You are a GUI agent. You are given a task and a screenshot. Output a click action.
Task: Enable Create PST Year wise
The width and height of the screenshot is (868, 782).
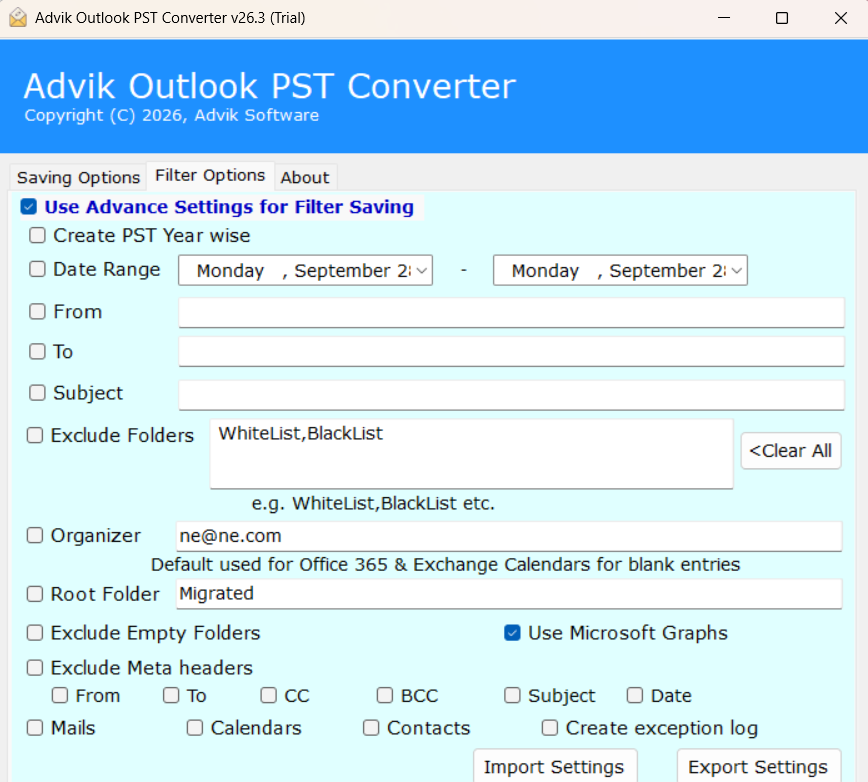[x=37, y=236]
